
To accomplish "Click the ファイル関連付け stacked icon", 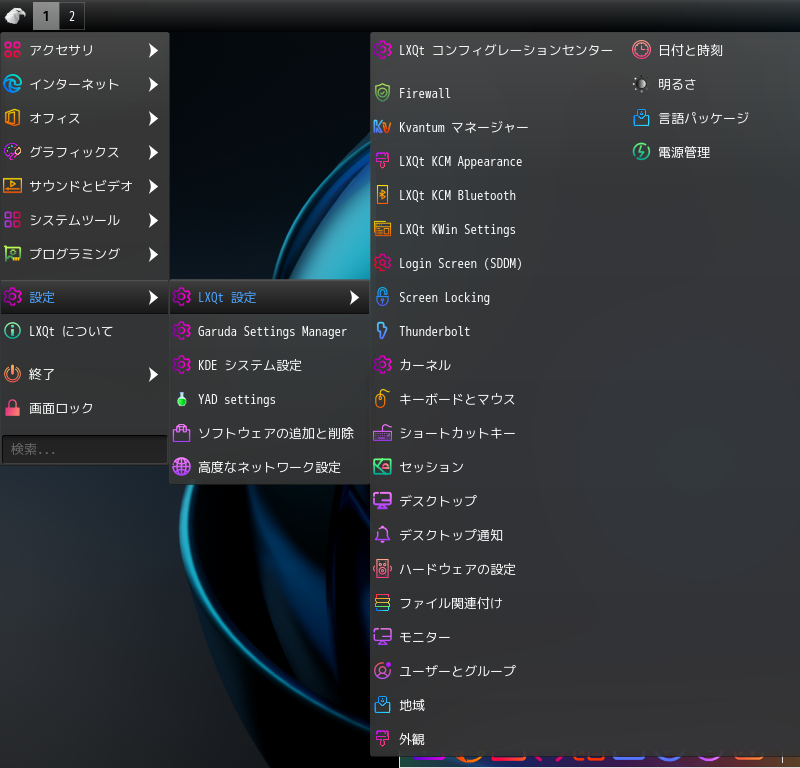I will (382, 603).
